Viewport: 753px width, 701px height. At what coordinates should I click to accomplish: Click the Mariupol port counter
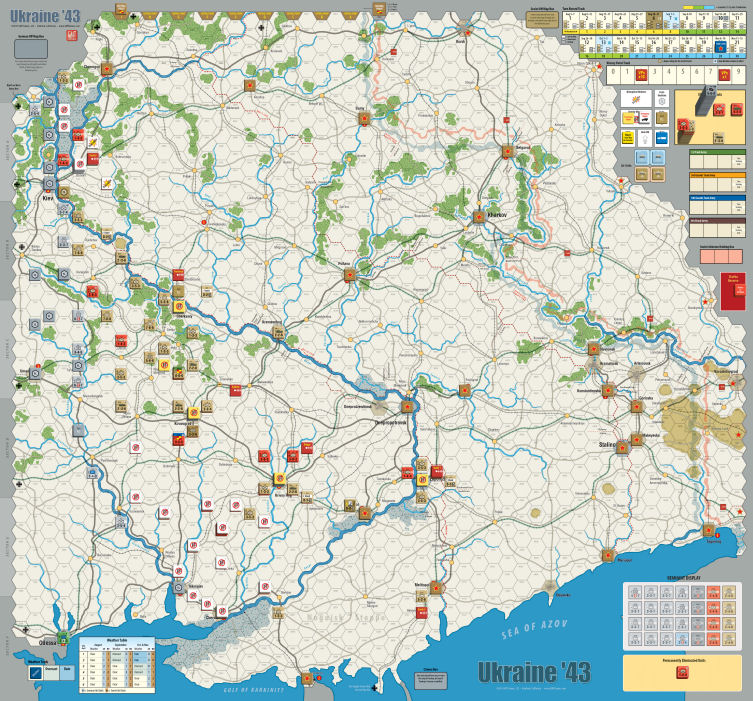(608, 556)
